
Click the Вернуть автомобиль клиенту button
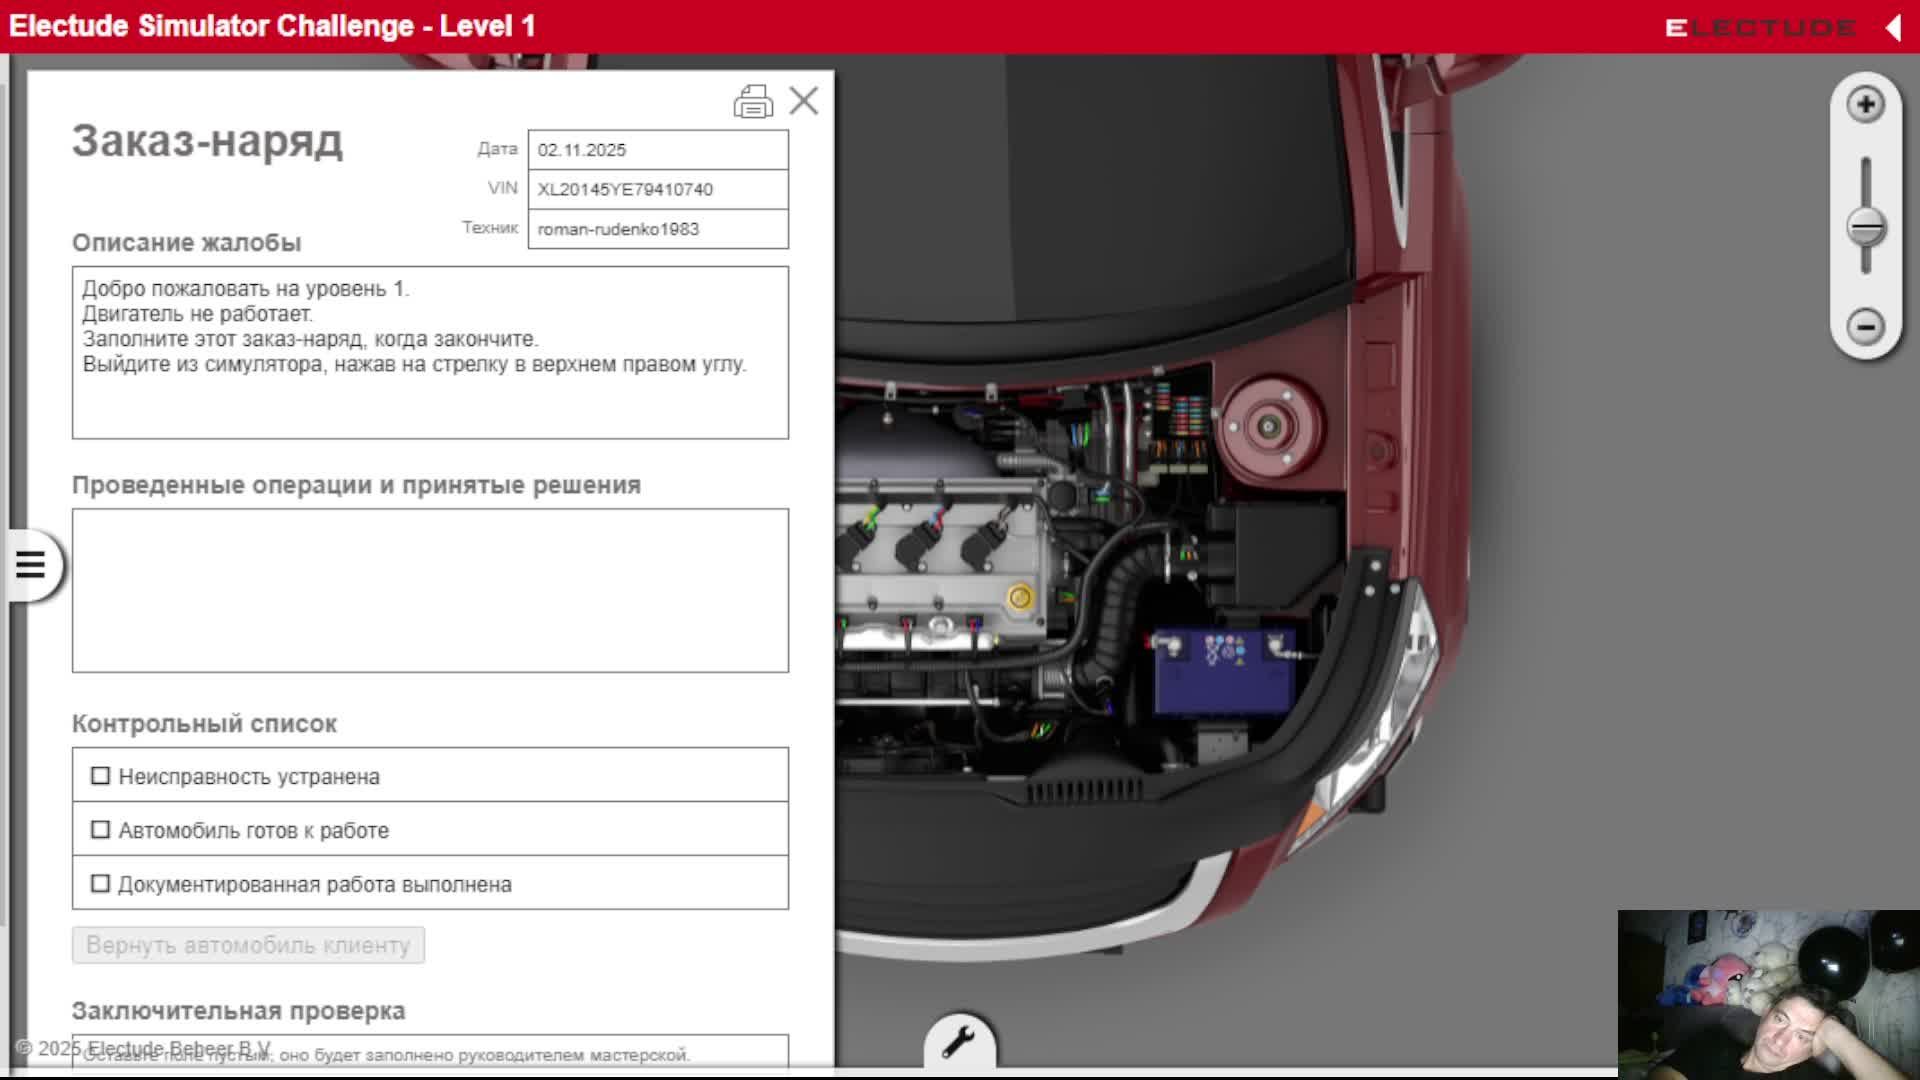[248, 945]
